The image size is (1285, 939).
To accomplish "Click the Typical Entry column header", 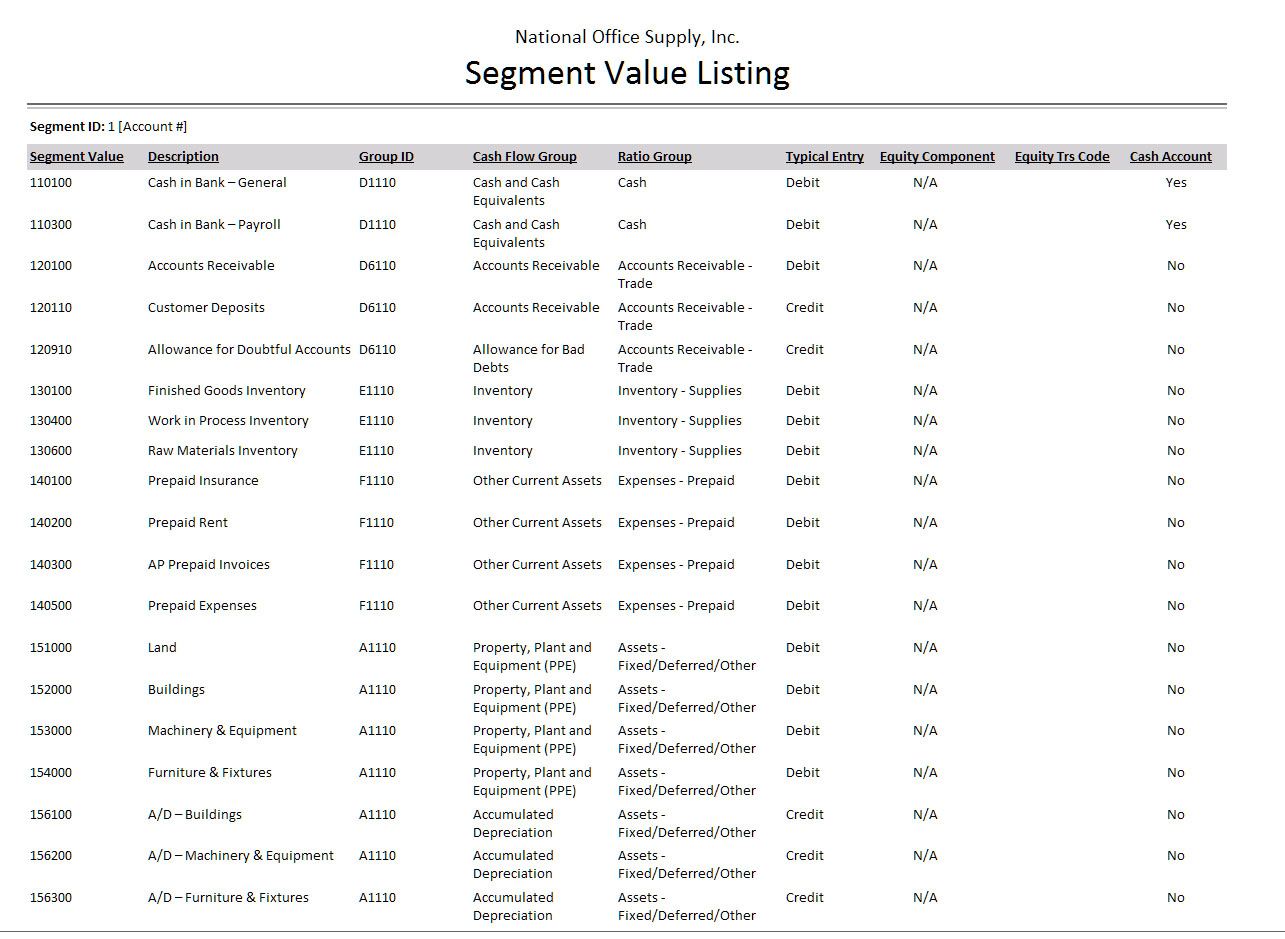I will [824, 157].
